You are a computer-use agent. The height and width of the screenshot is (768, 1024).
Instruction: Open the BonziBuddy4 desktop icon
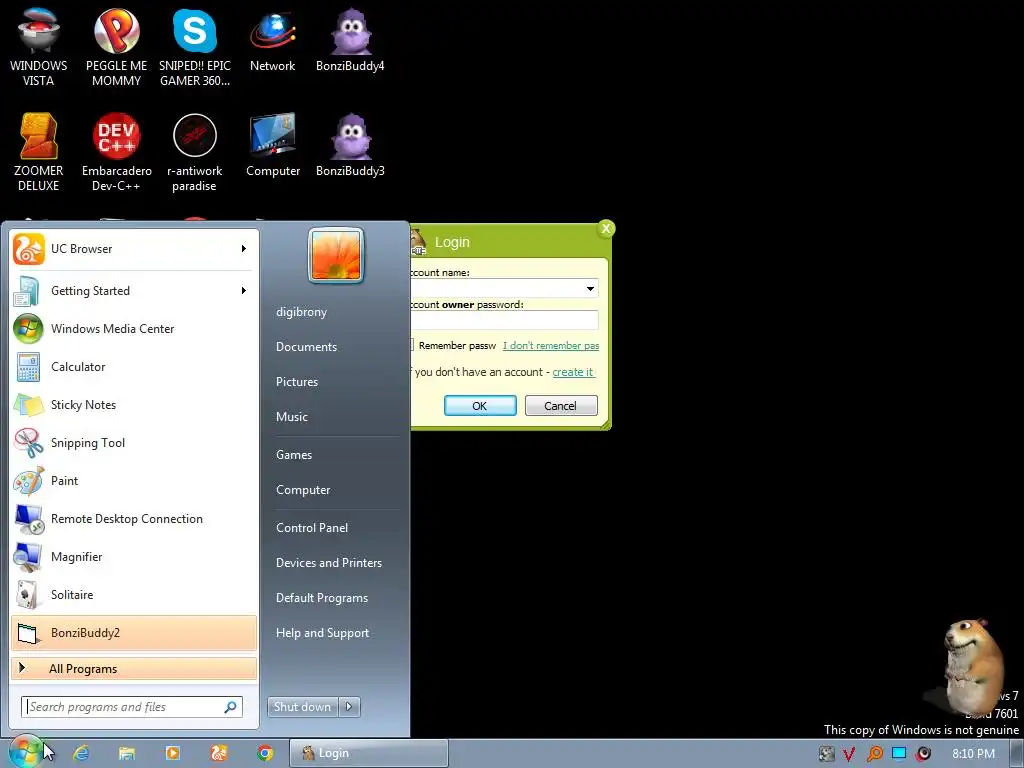pos(350,39)
